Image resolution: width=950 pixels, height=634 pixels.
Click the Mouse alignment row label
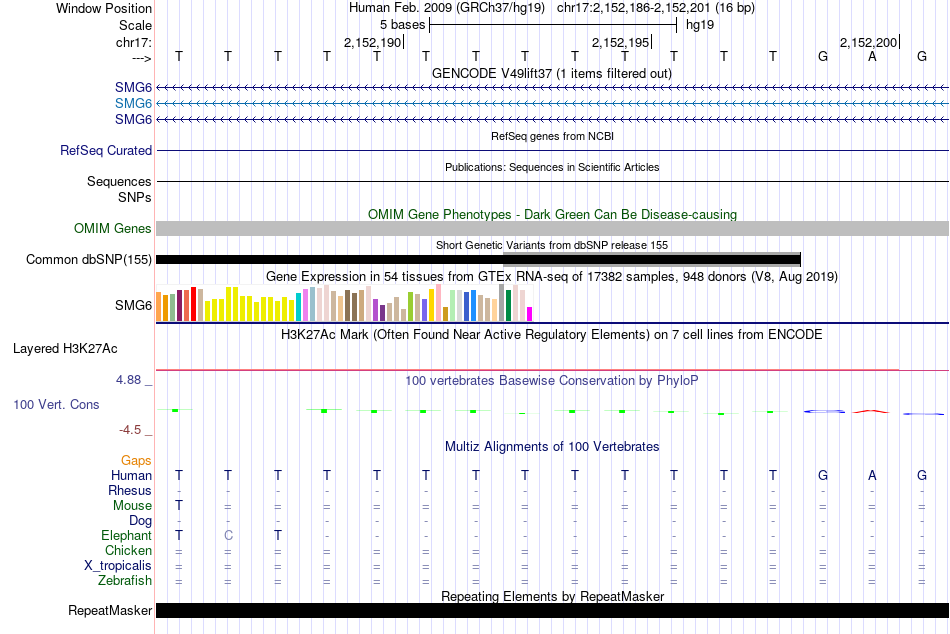coord(133,506)
